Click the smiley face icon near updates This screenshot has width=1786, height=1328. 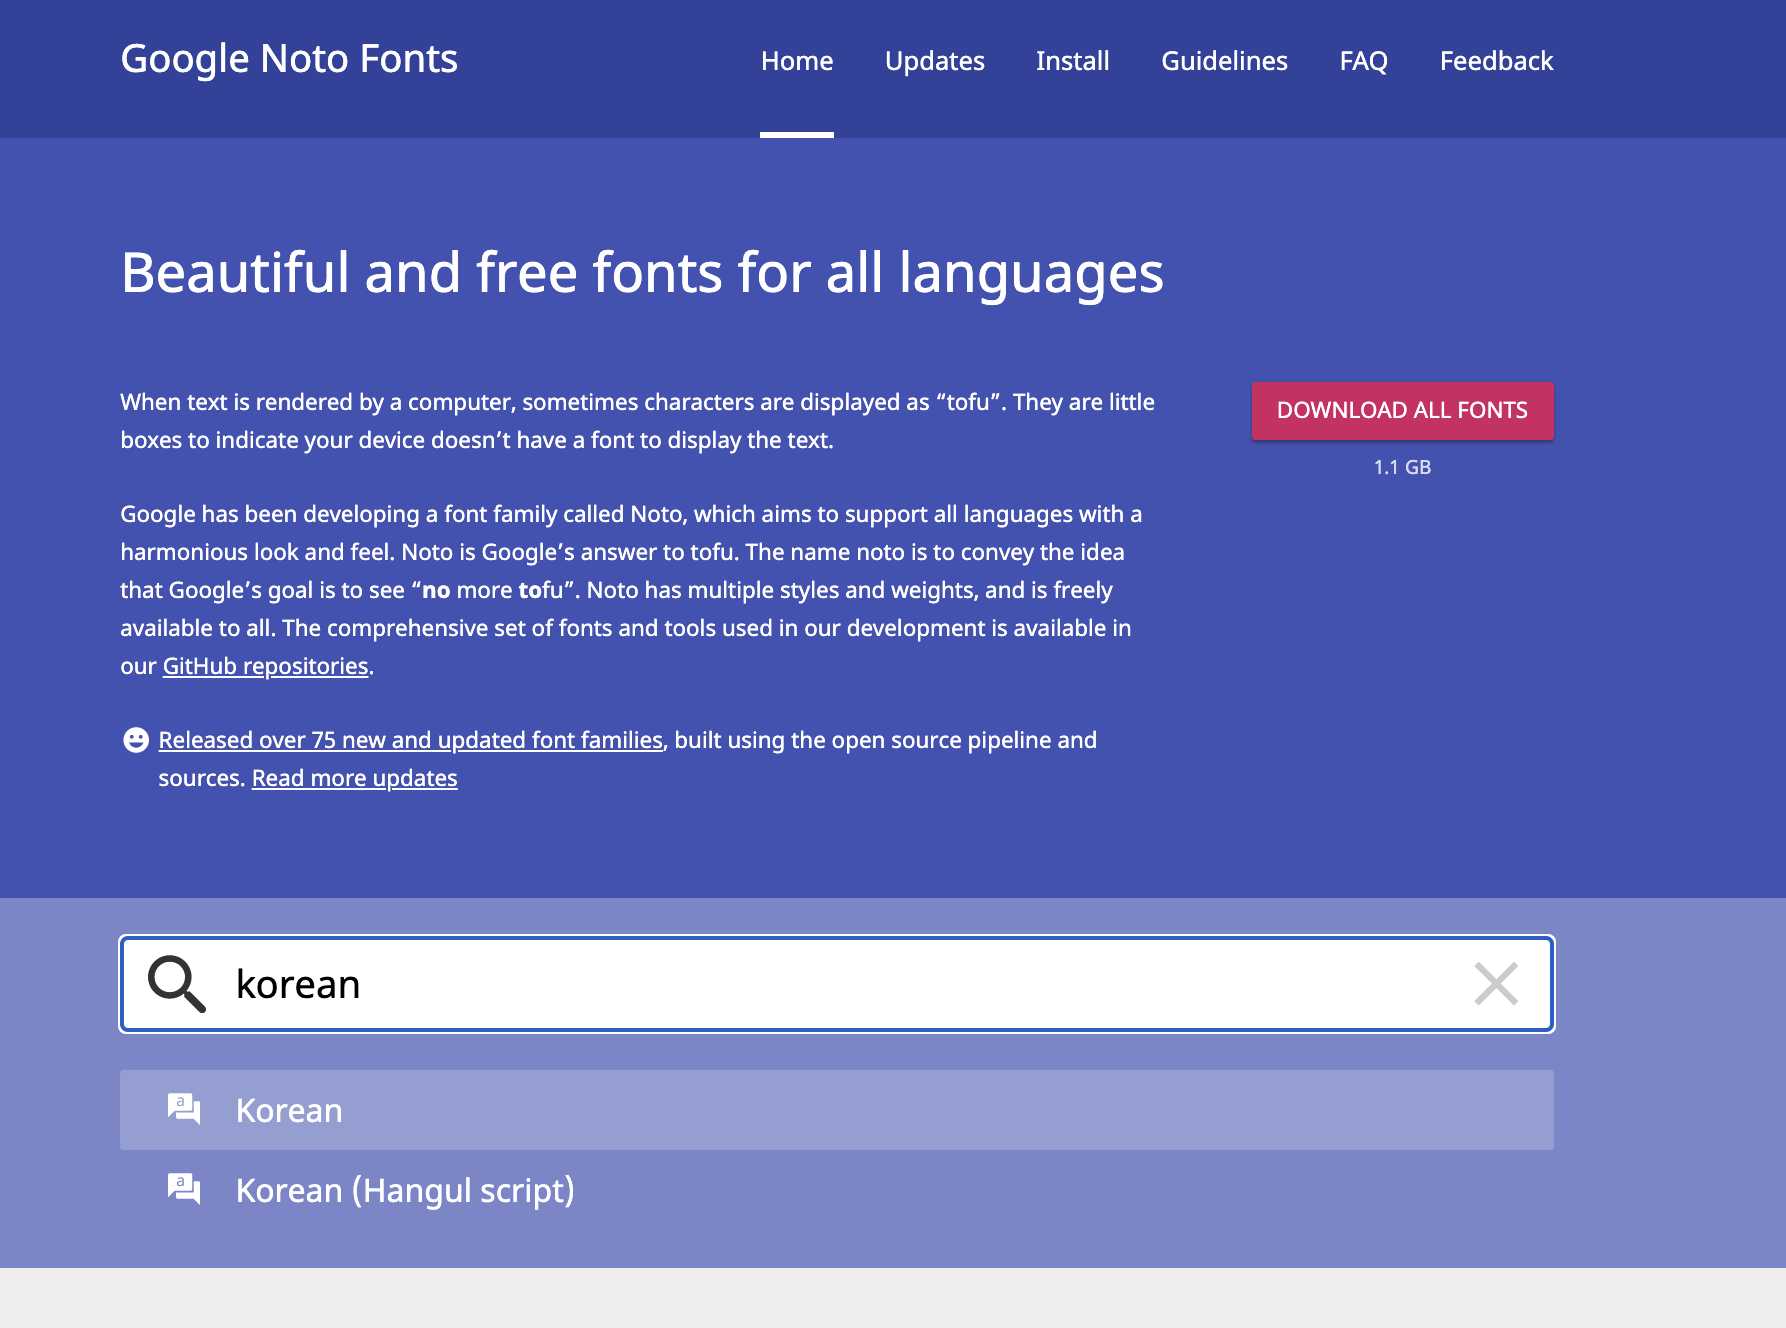click(136, 740)
